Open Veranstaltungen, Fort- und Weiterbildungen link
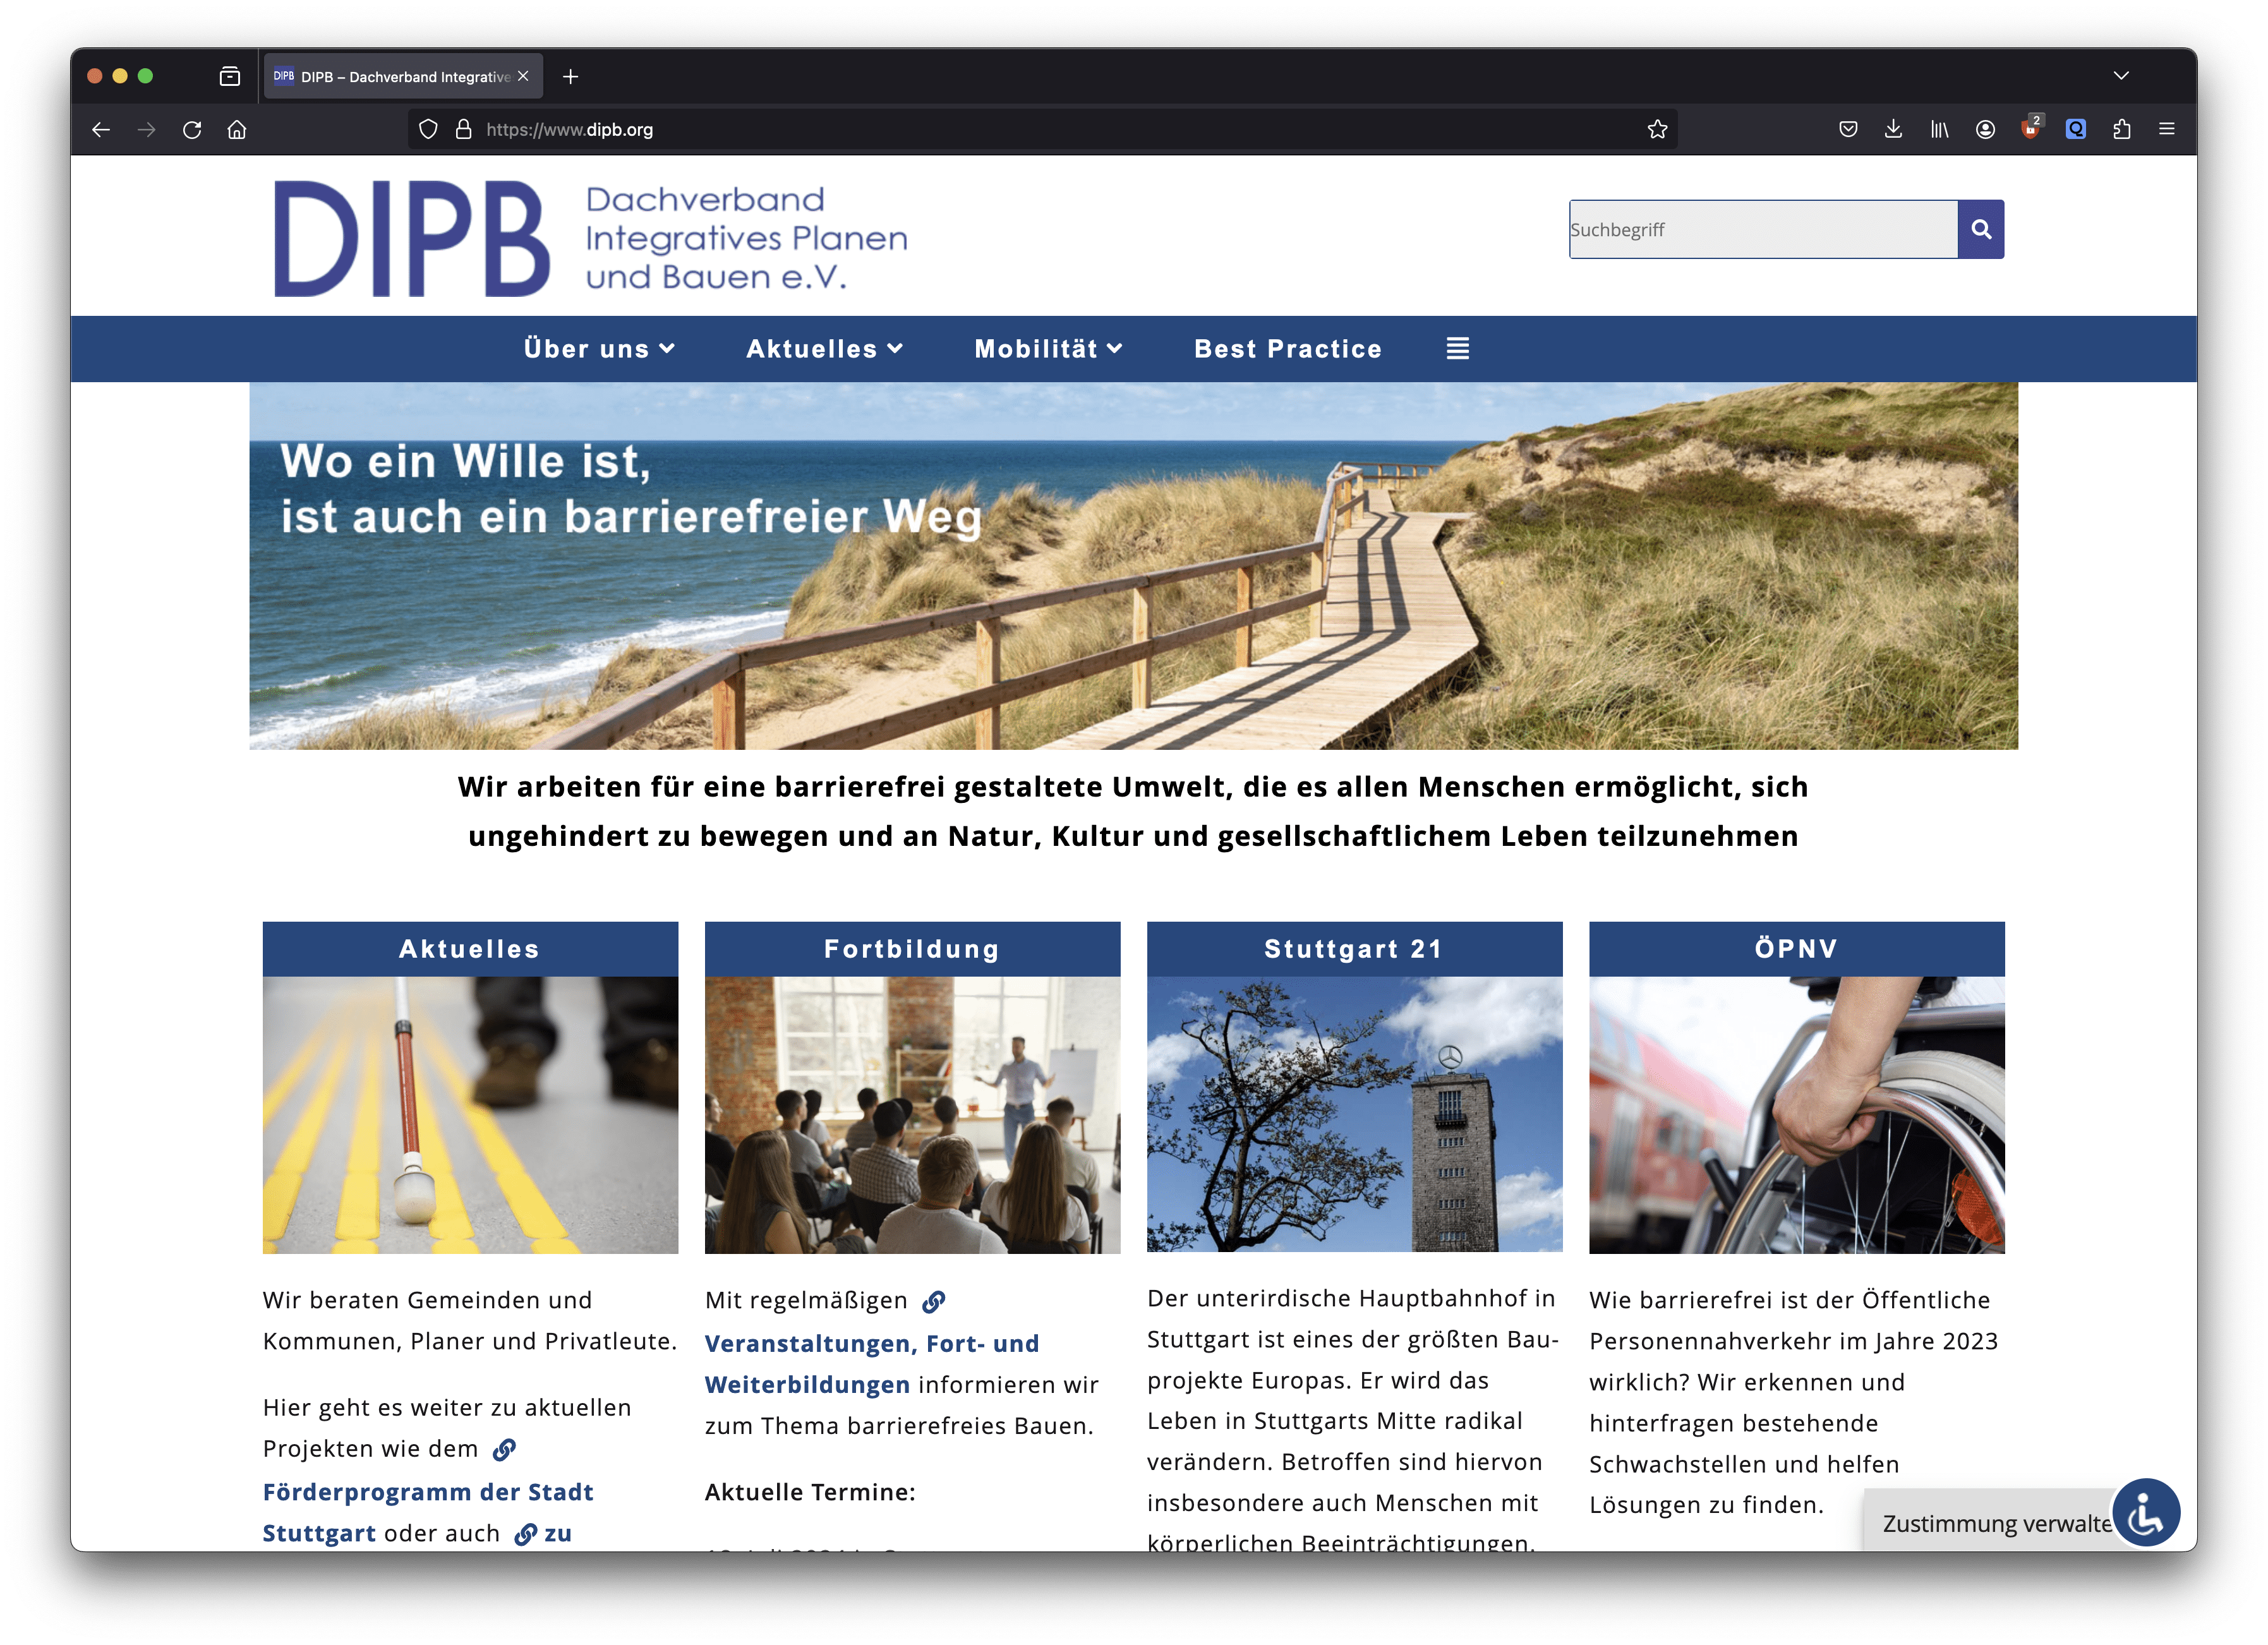This screenshot has width=2268, height=1645. coord(872,1363)
